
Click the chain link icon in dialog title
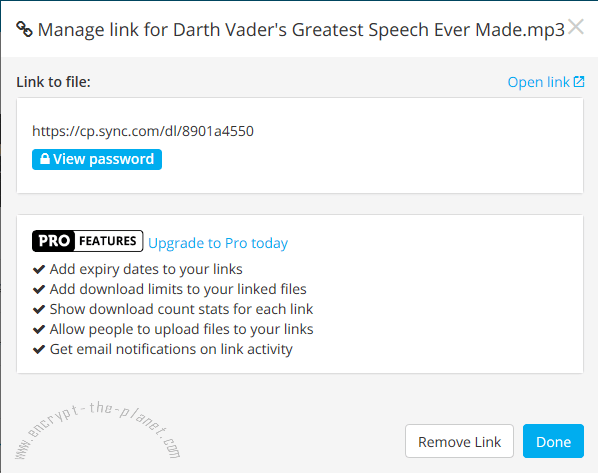24,29
